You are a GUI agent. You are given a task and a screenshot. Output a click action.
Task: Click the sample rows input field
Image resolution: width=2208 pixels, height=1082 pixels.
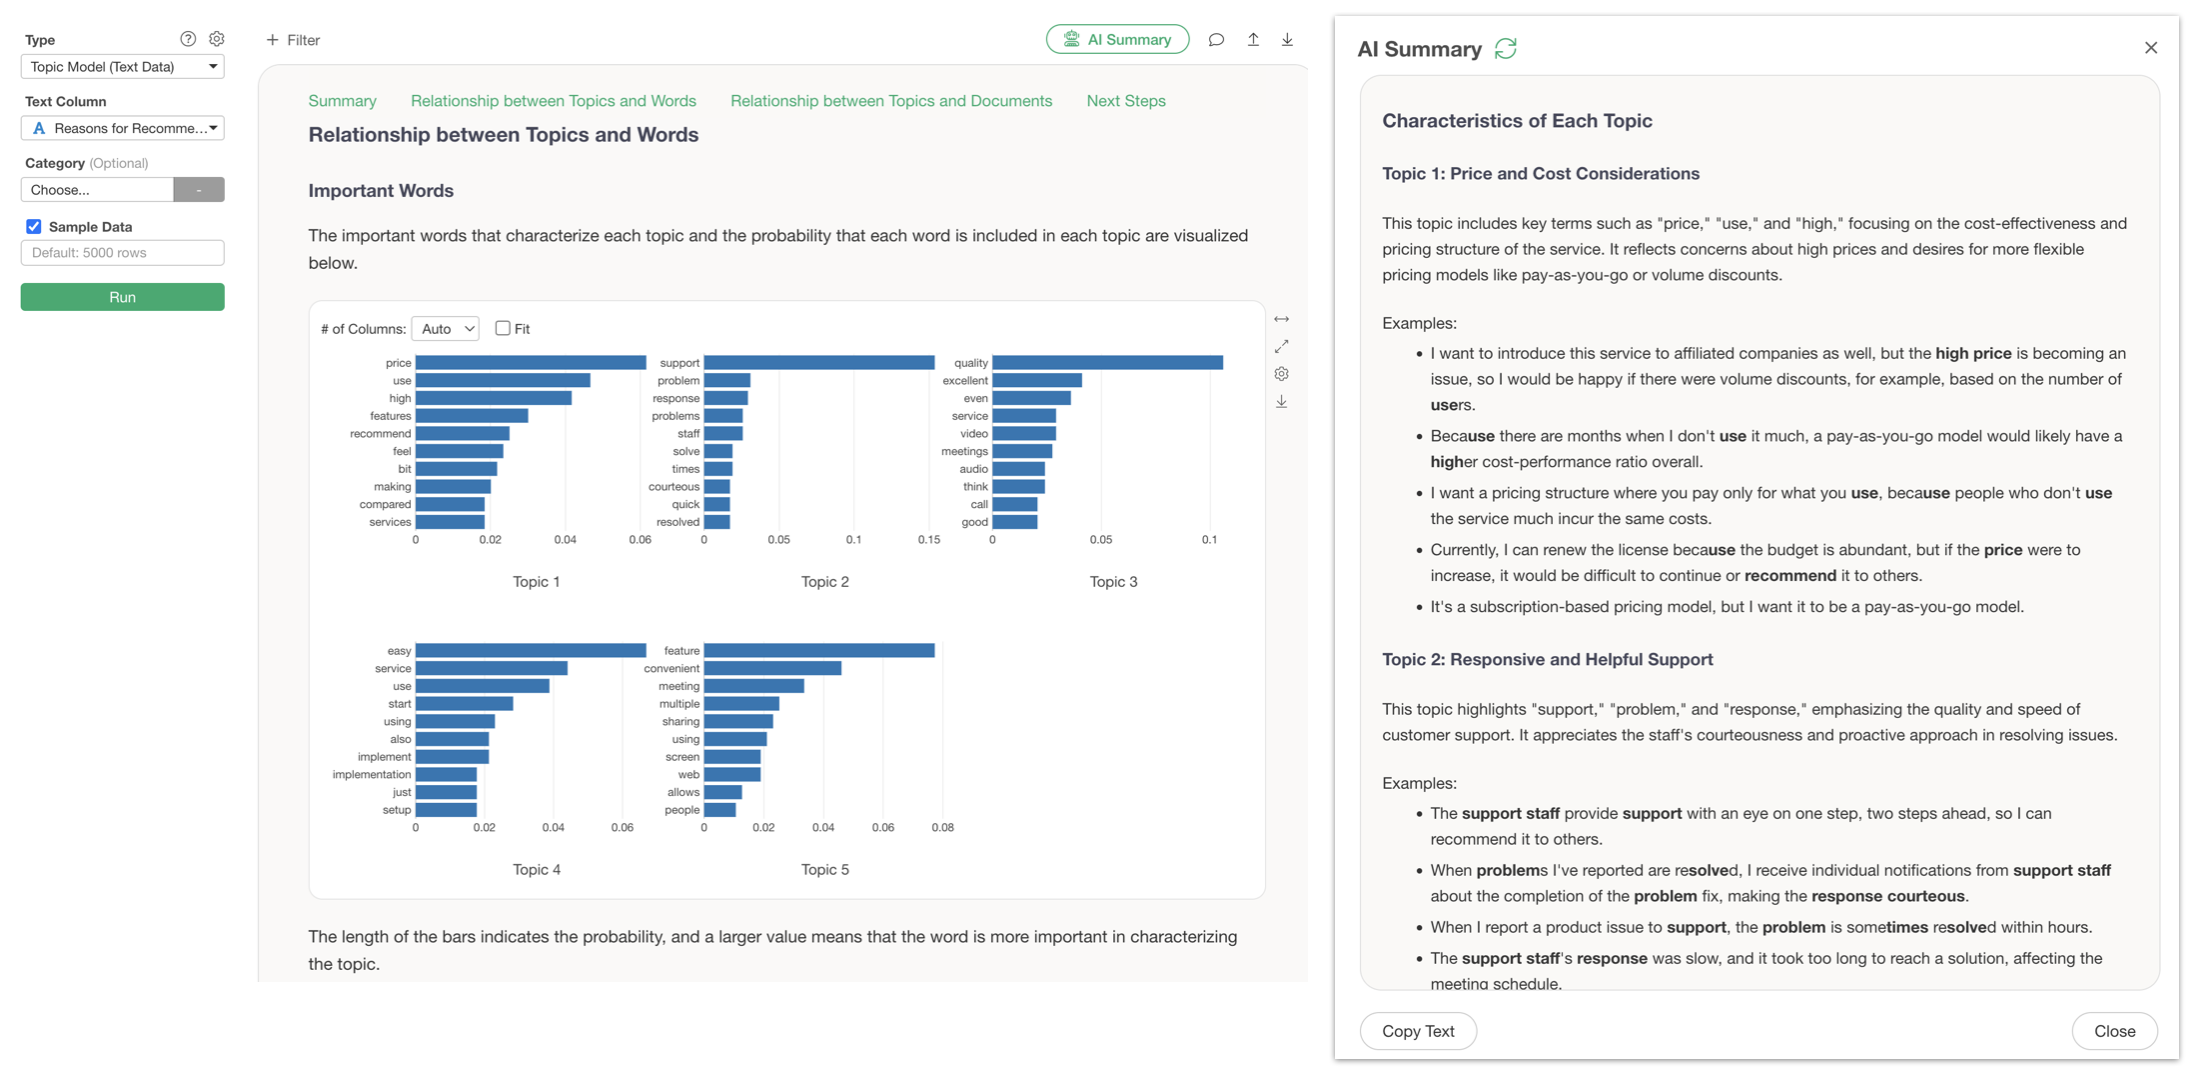pos(122,253)
